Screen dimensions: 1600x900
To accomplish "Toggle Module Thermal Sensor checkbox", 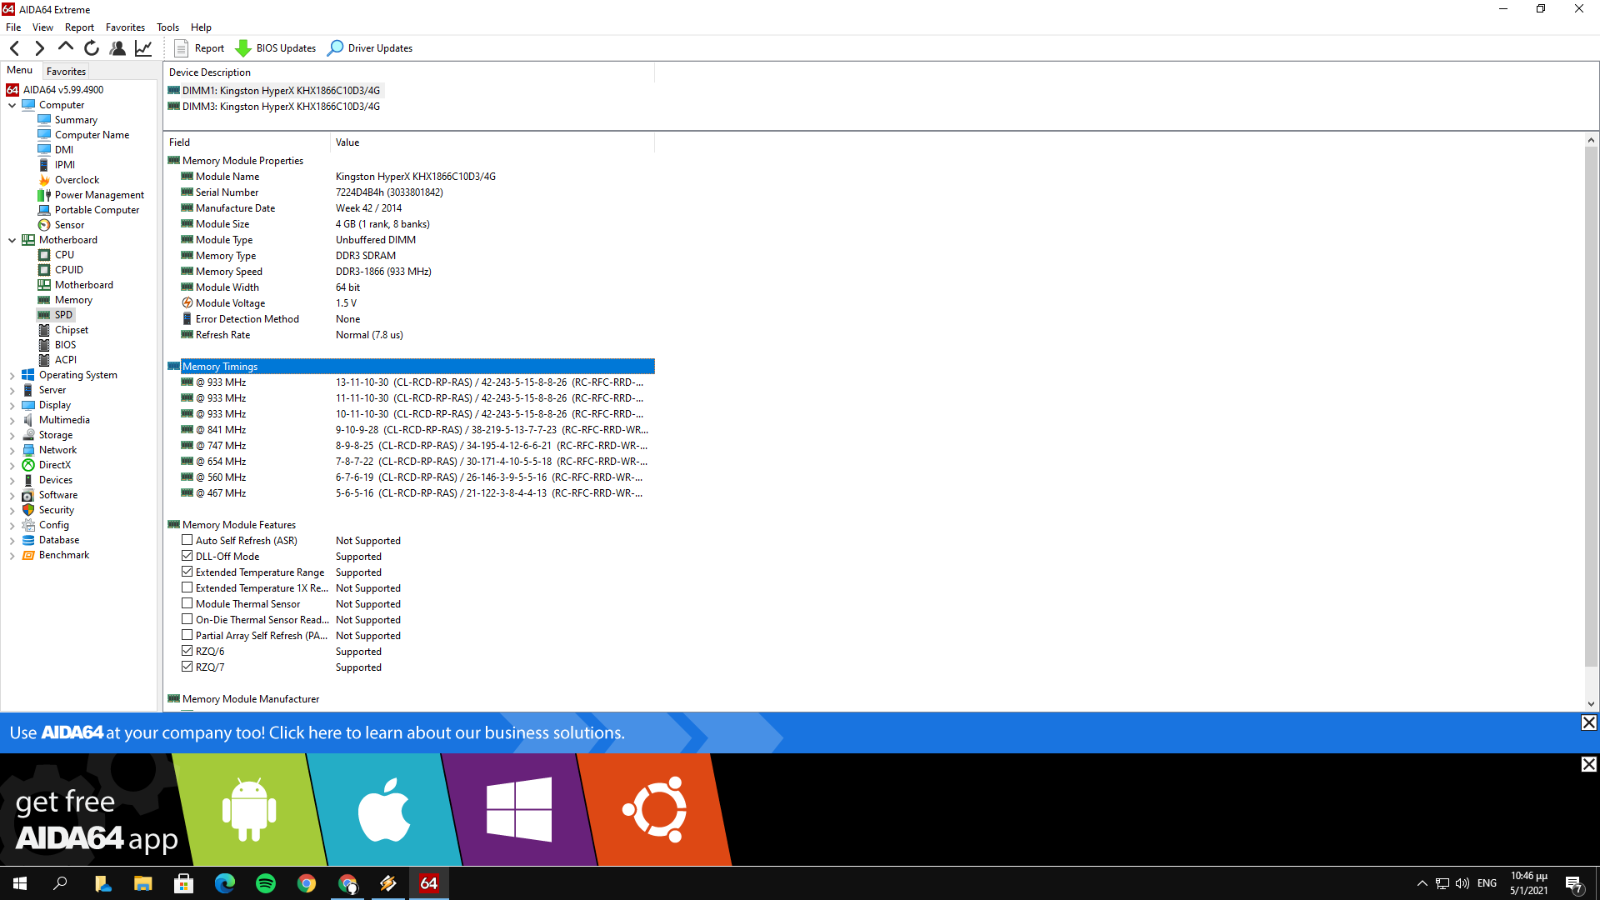I will [x=187, y=604].
